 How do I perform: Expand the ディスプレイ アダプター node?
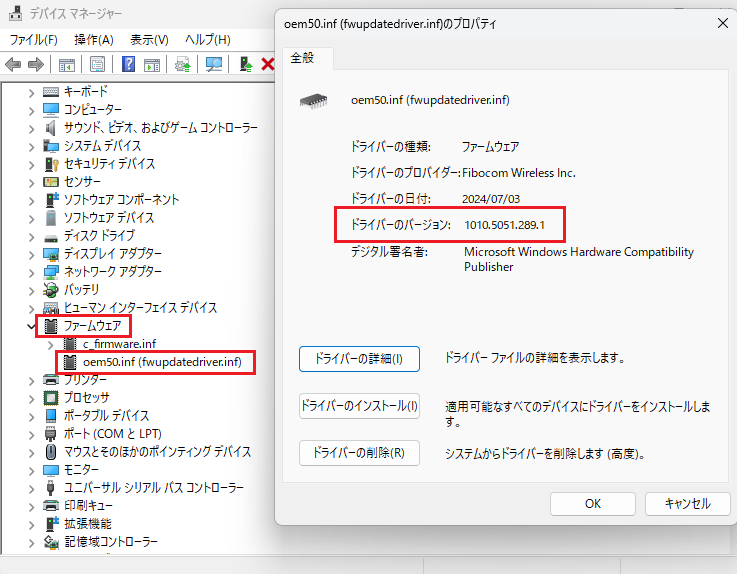point(31,255)
